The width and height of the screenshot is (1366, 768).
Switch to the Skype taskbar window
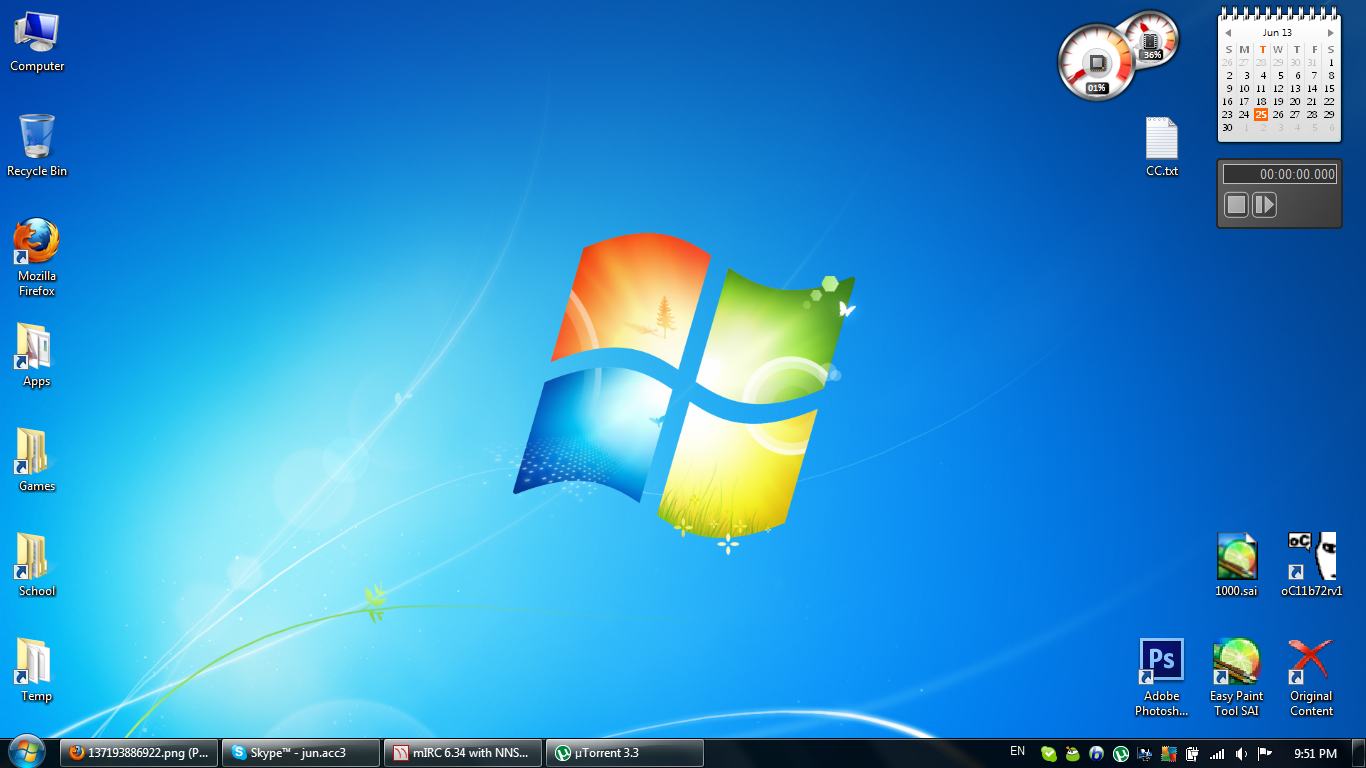(x=300, y=753)
